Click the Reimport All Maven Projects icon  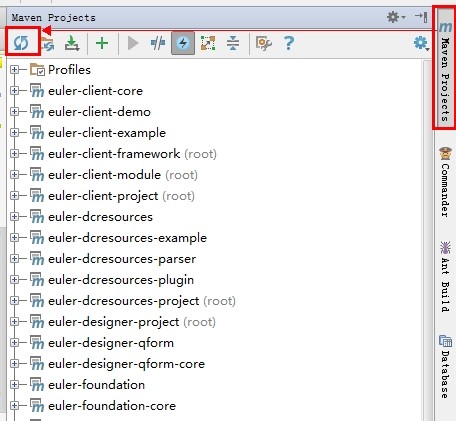(21, 43)
